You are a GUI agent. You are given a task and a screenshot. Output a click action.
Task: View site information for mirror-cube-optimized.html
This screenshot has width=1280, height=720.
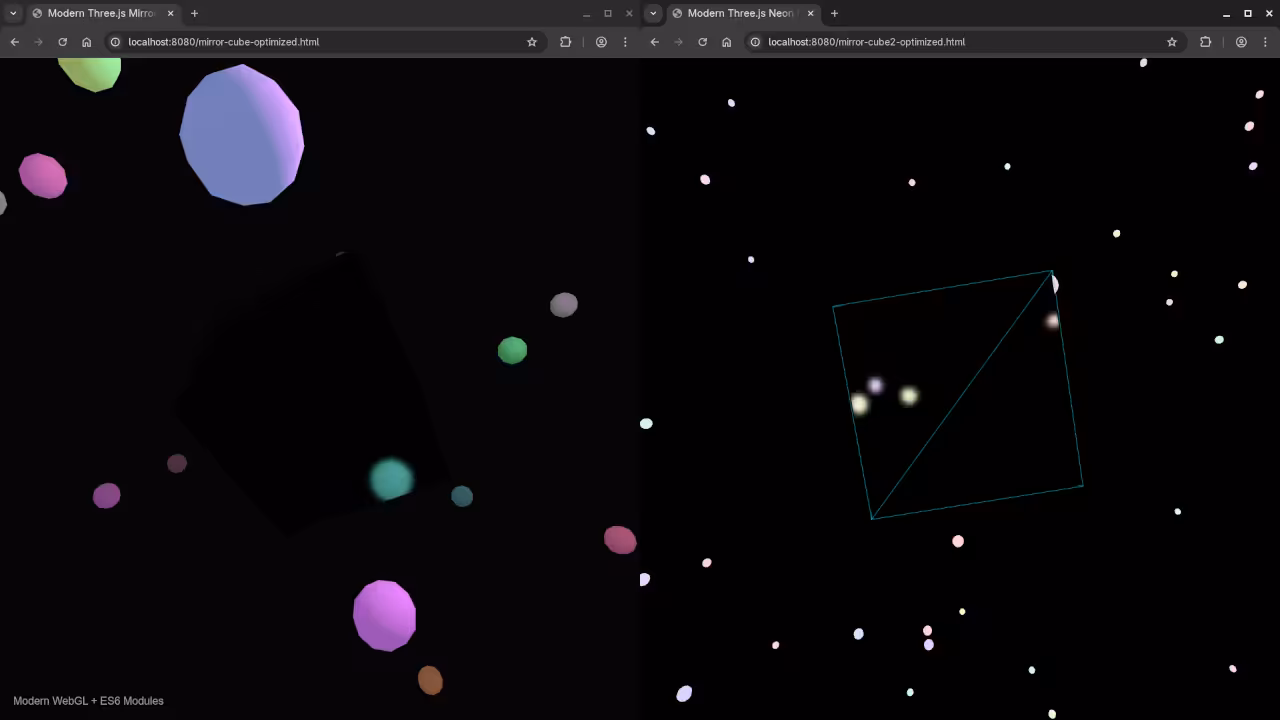pyautogui.click(x=114, y=42)
